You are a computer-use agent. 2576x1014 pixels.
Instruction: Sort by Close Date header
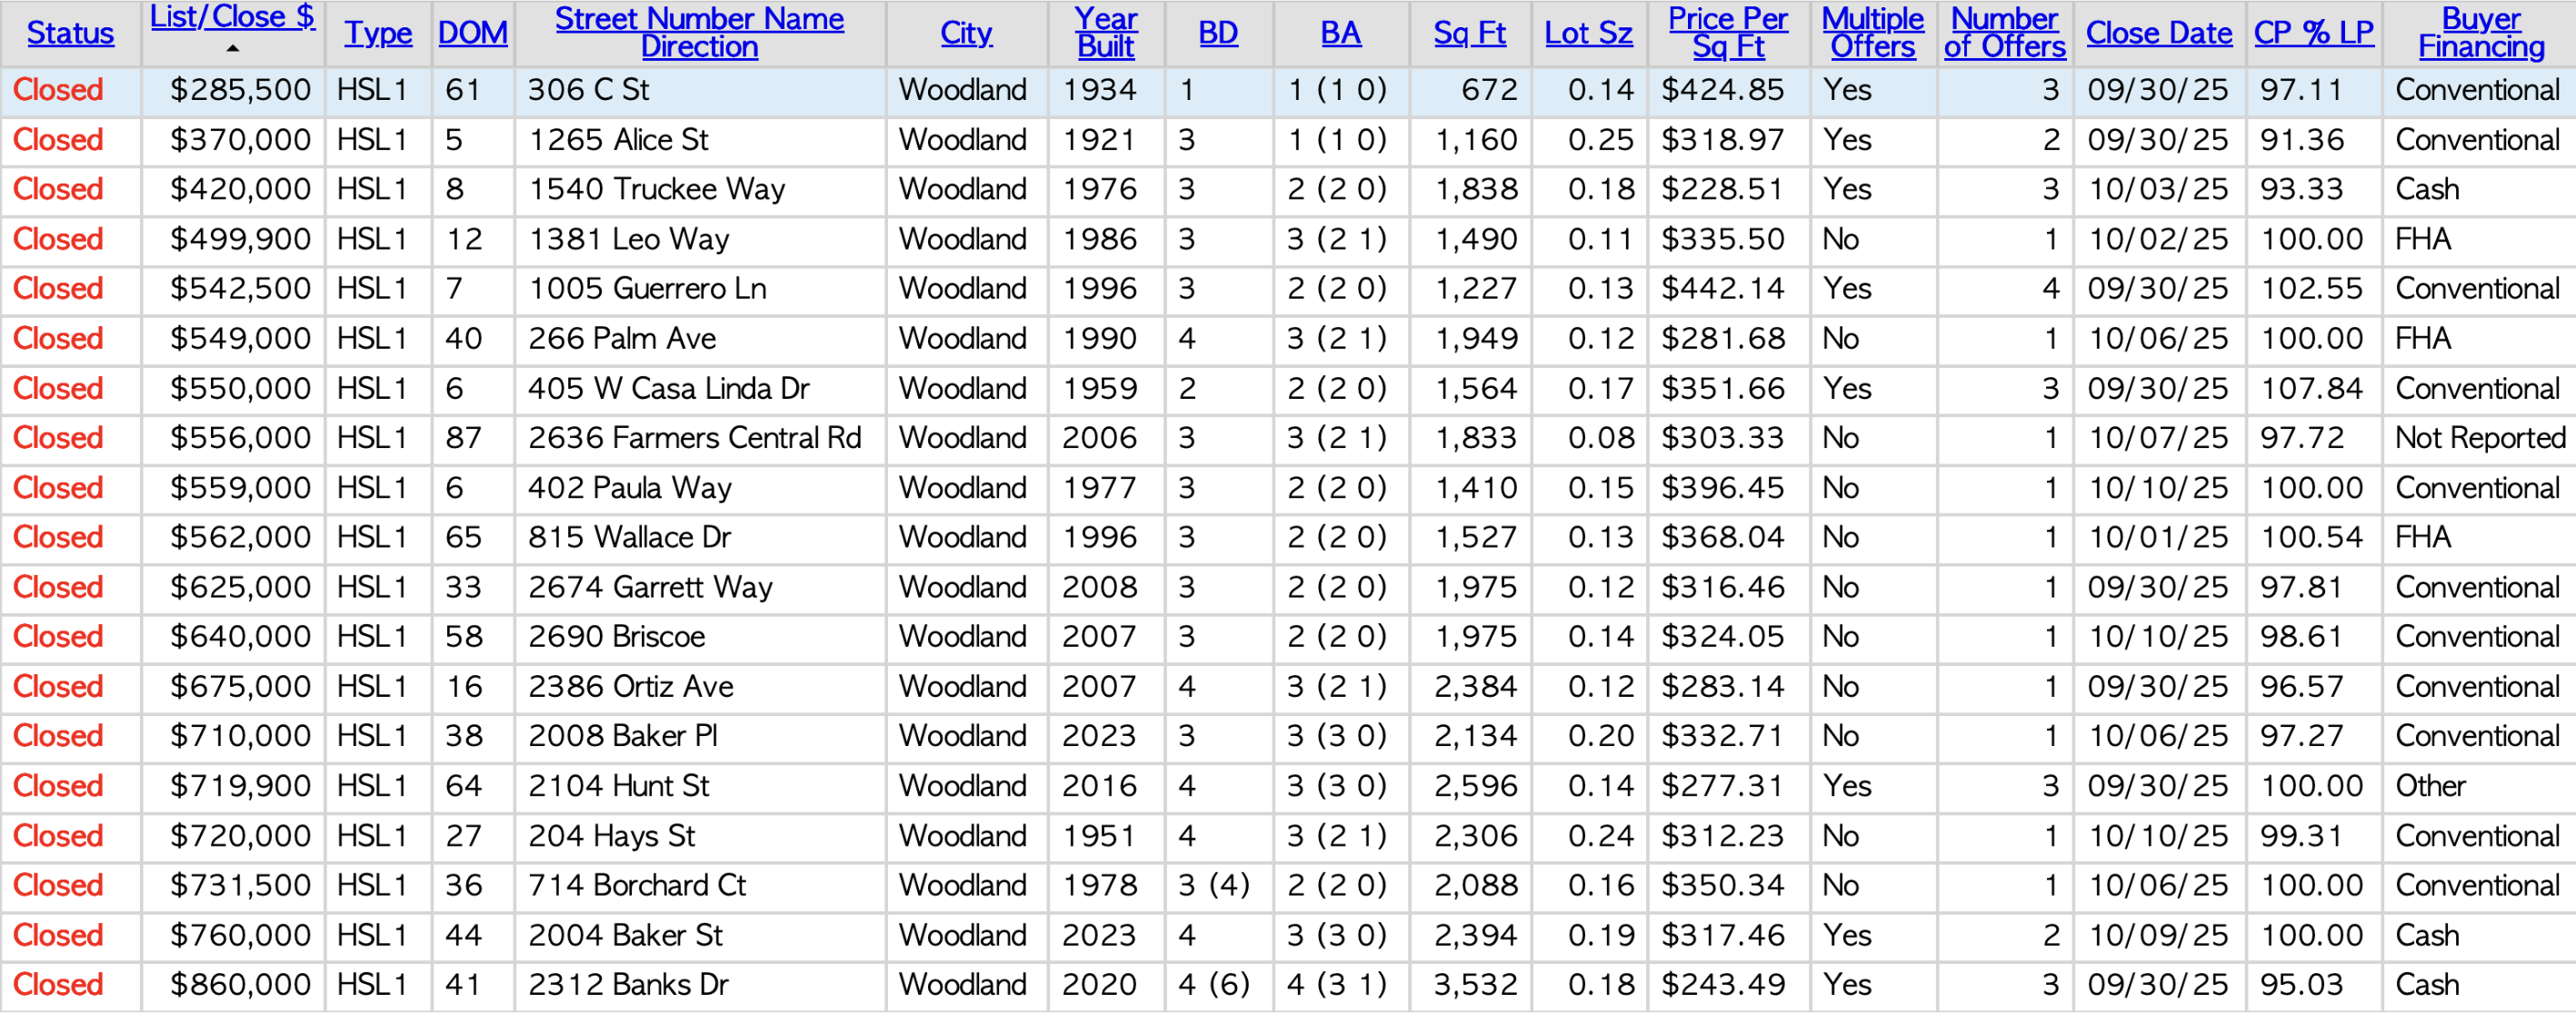pyautogui.click(x=2158, y=33)
